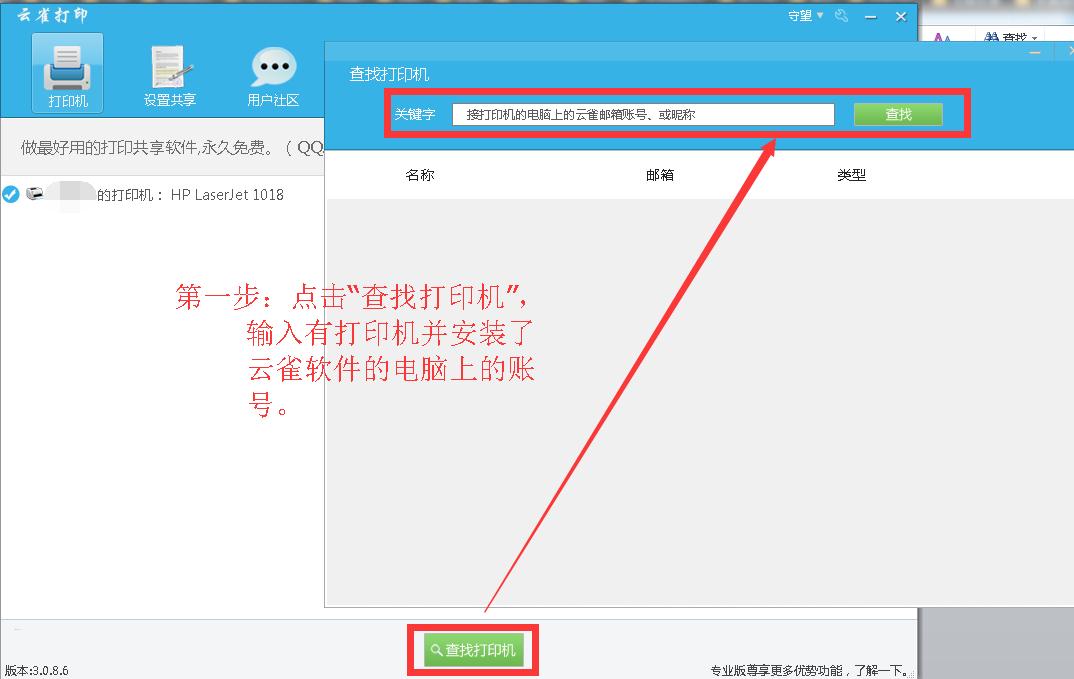This screenshot has height=679, width=1074.
Task: Click the keyword input field beside 关键字
Action: [644, 114]
